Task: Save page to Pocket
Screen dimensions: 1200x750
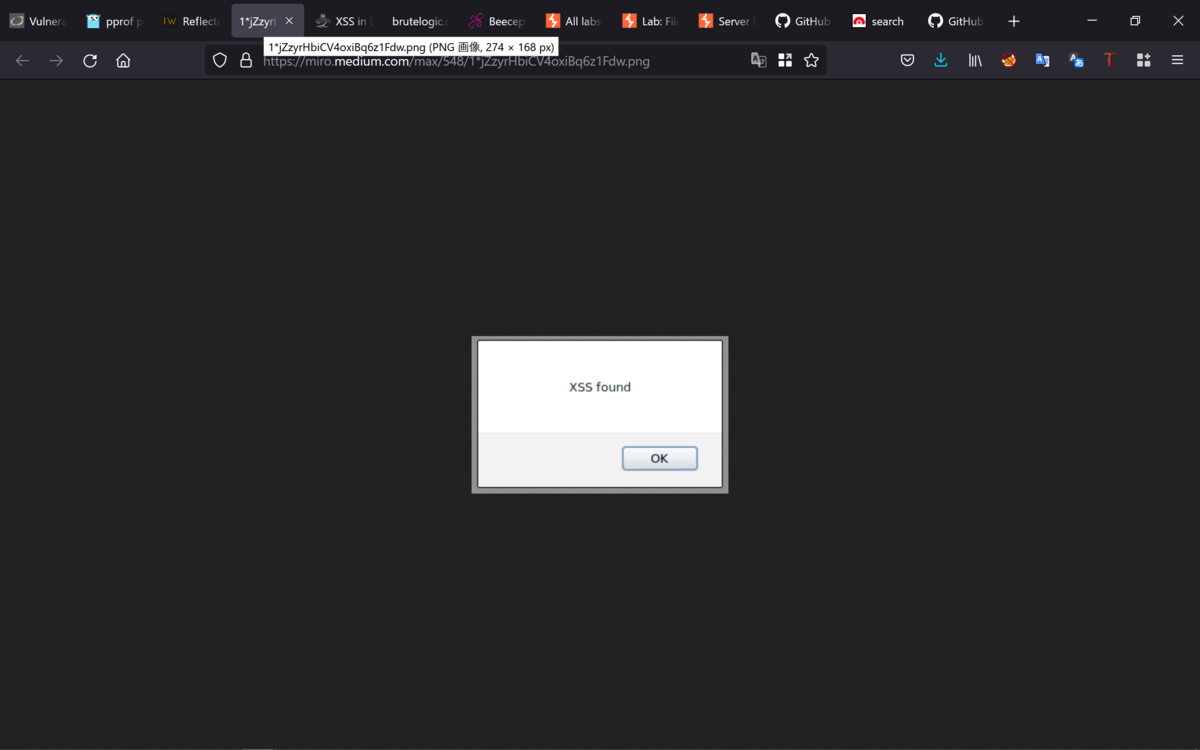Action: pyautogui.click(x=907, y=60)
